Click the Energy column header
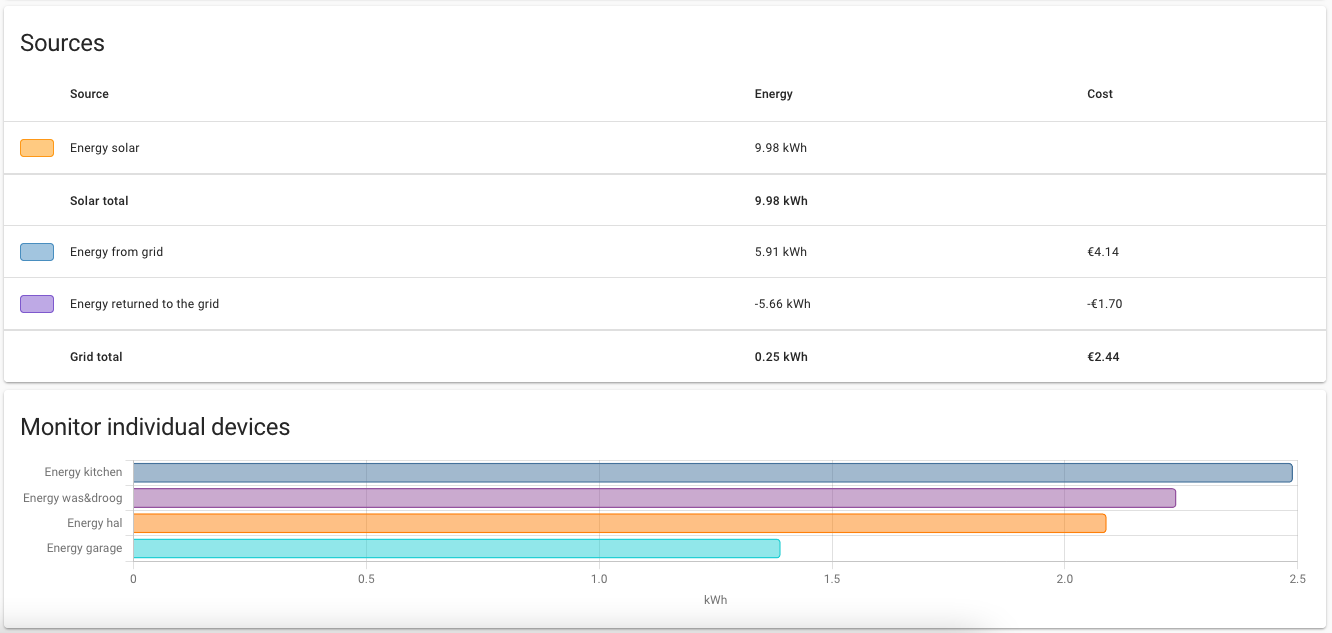 click(773, 94)
